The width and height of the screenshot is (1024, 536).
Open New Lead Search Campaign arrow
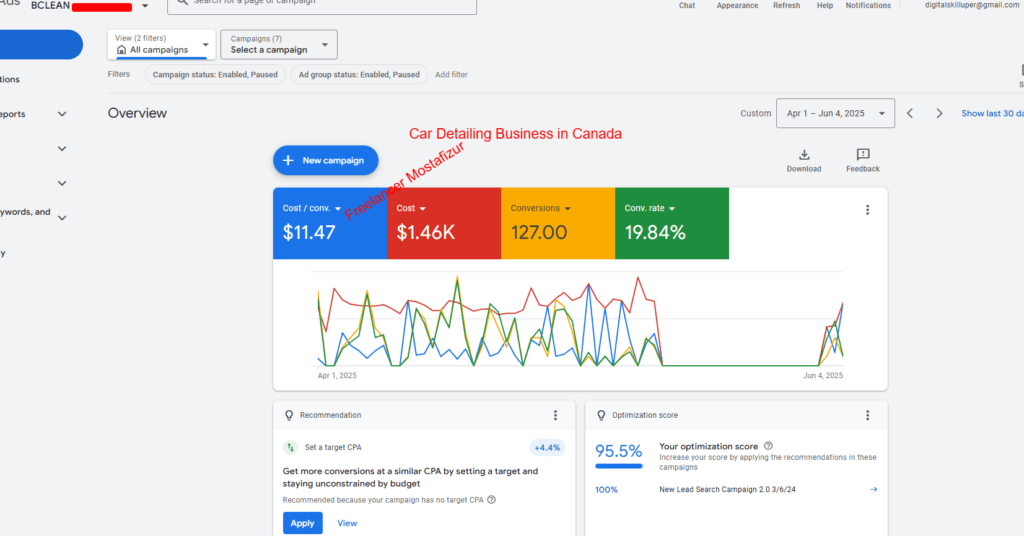[x=873, y=489]
